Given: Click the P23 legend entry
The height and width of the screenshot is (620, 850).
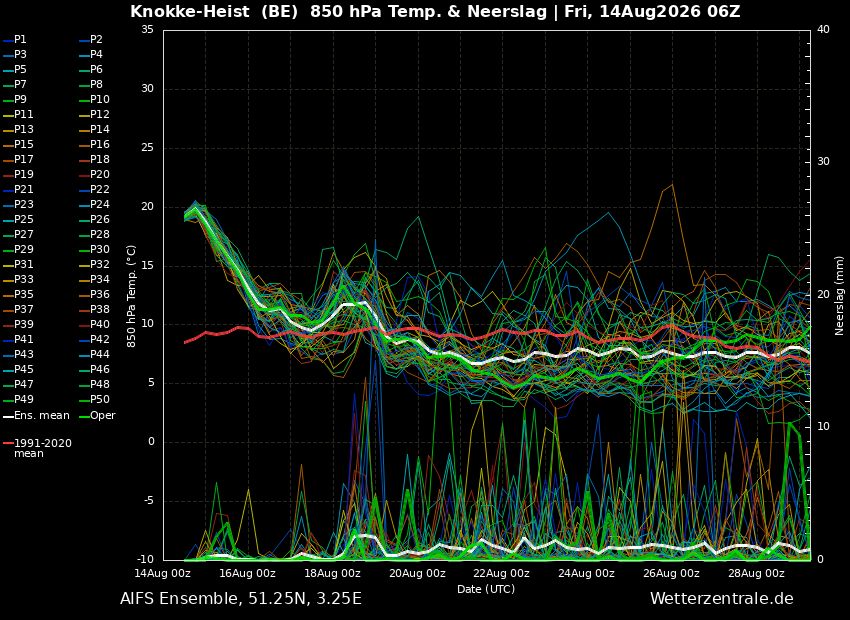Looking at the screenshot, I should click(x=18, y=204).
